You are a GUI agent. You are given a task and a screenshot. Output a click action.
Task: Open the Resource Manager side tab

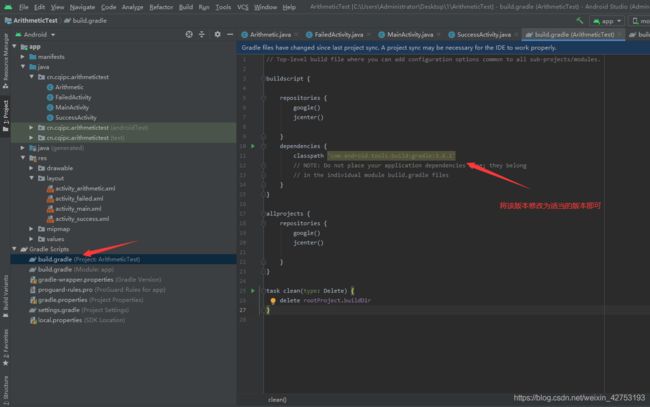(x=5, y=61)
